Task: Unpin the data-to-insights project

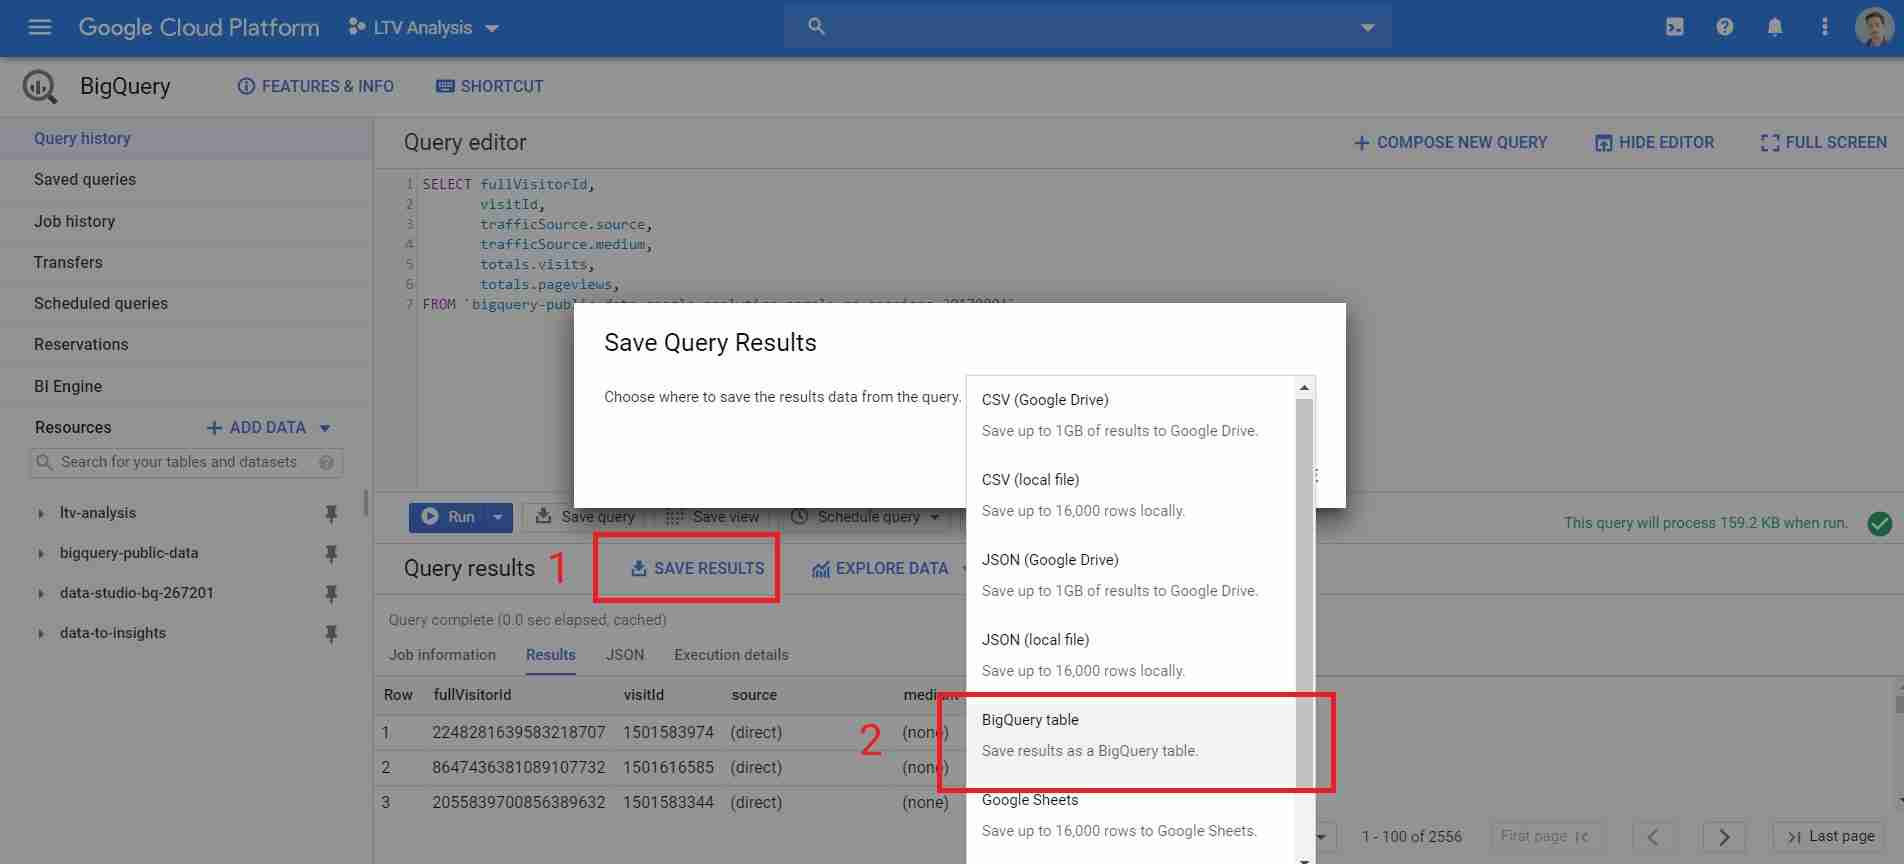Action: click(x=331, y=634)
